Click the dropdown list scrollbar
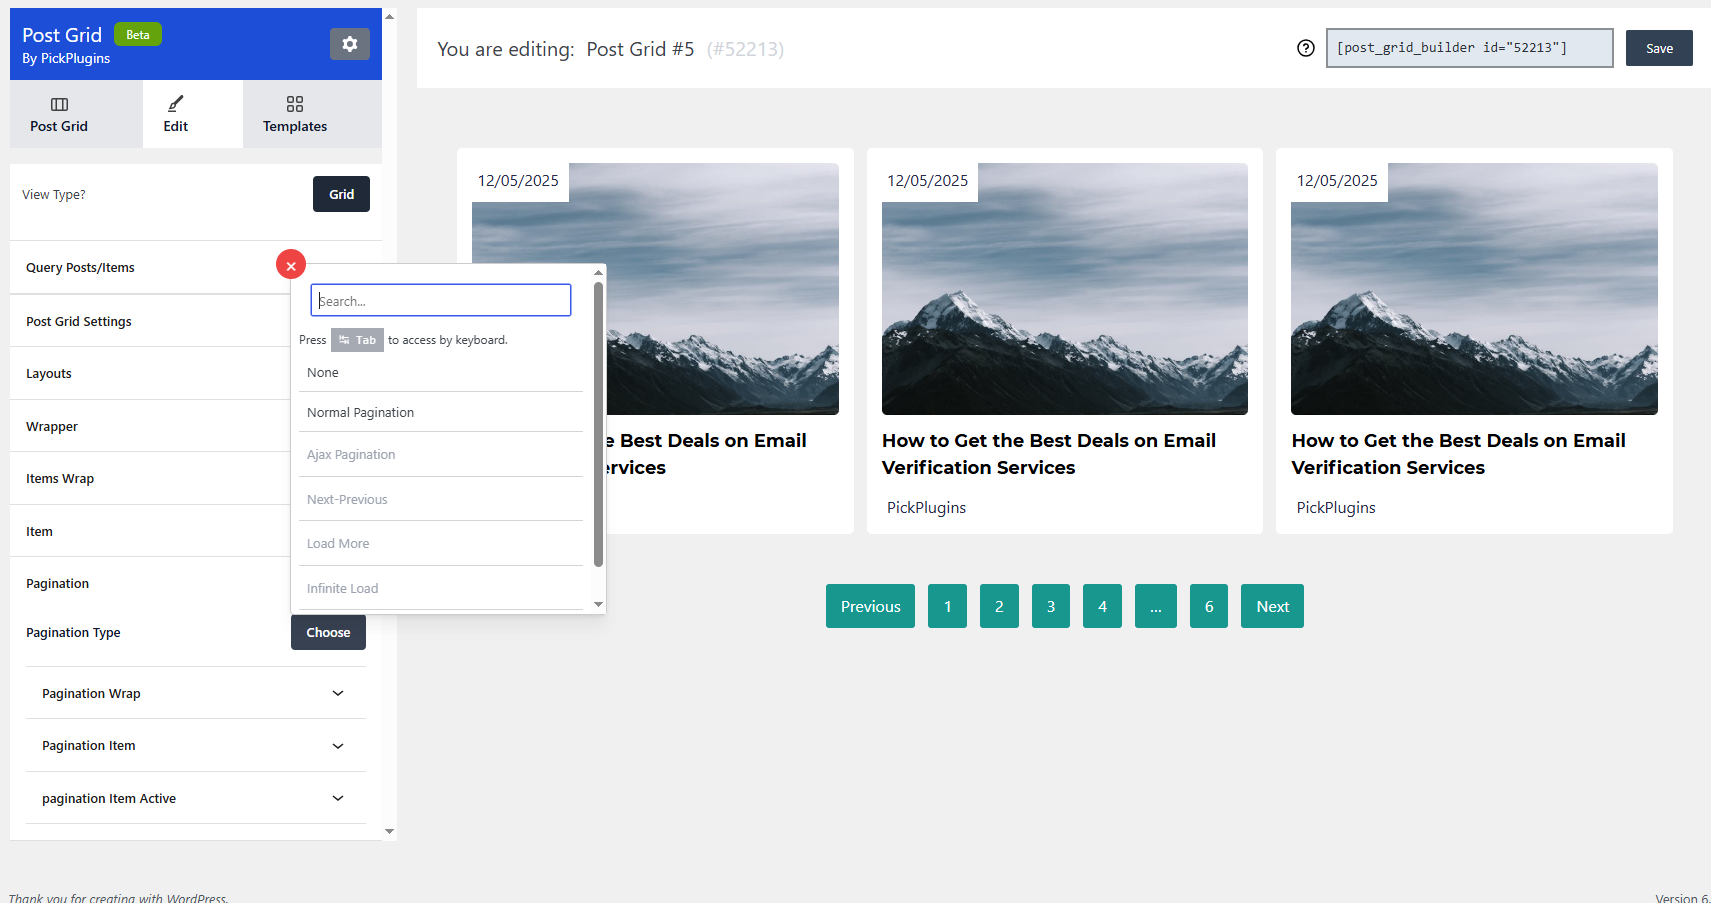Image resolution: width=1711 pixels, height=903 pixels. click(x=598, y=424)
